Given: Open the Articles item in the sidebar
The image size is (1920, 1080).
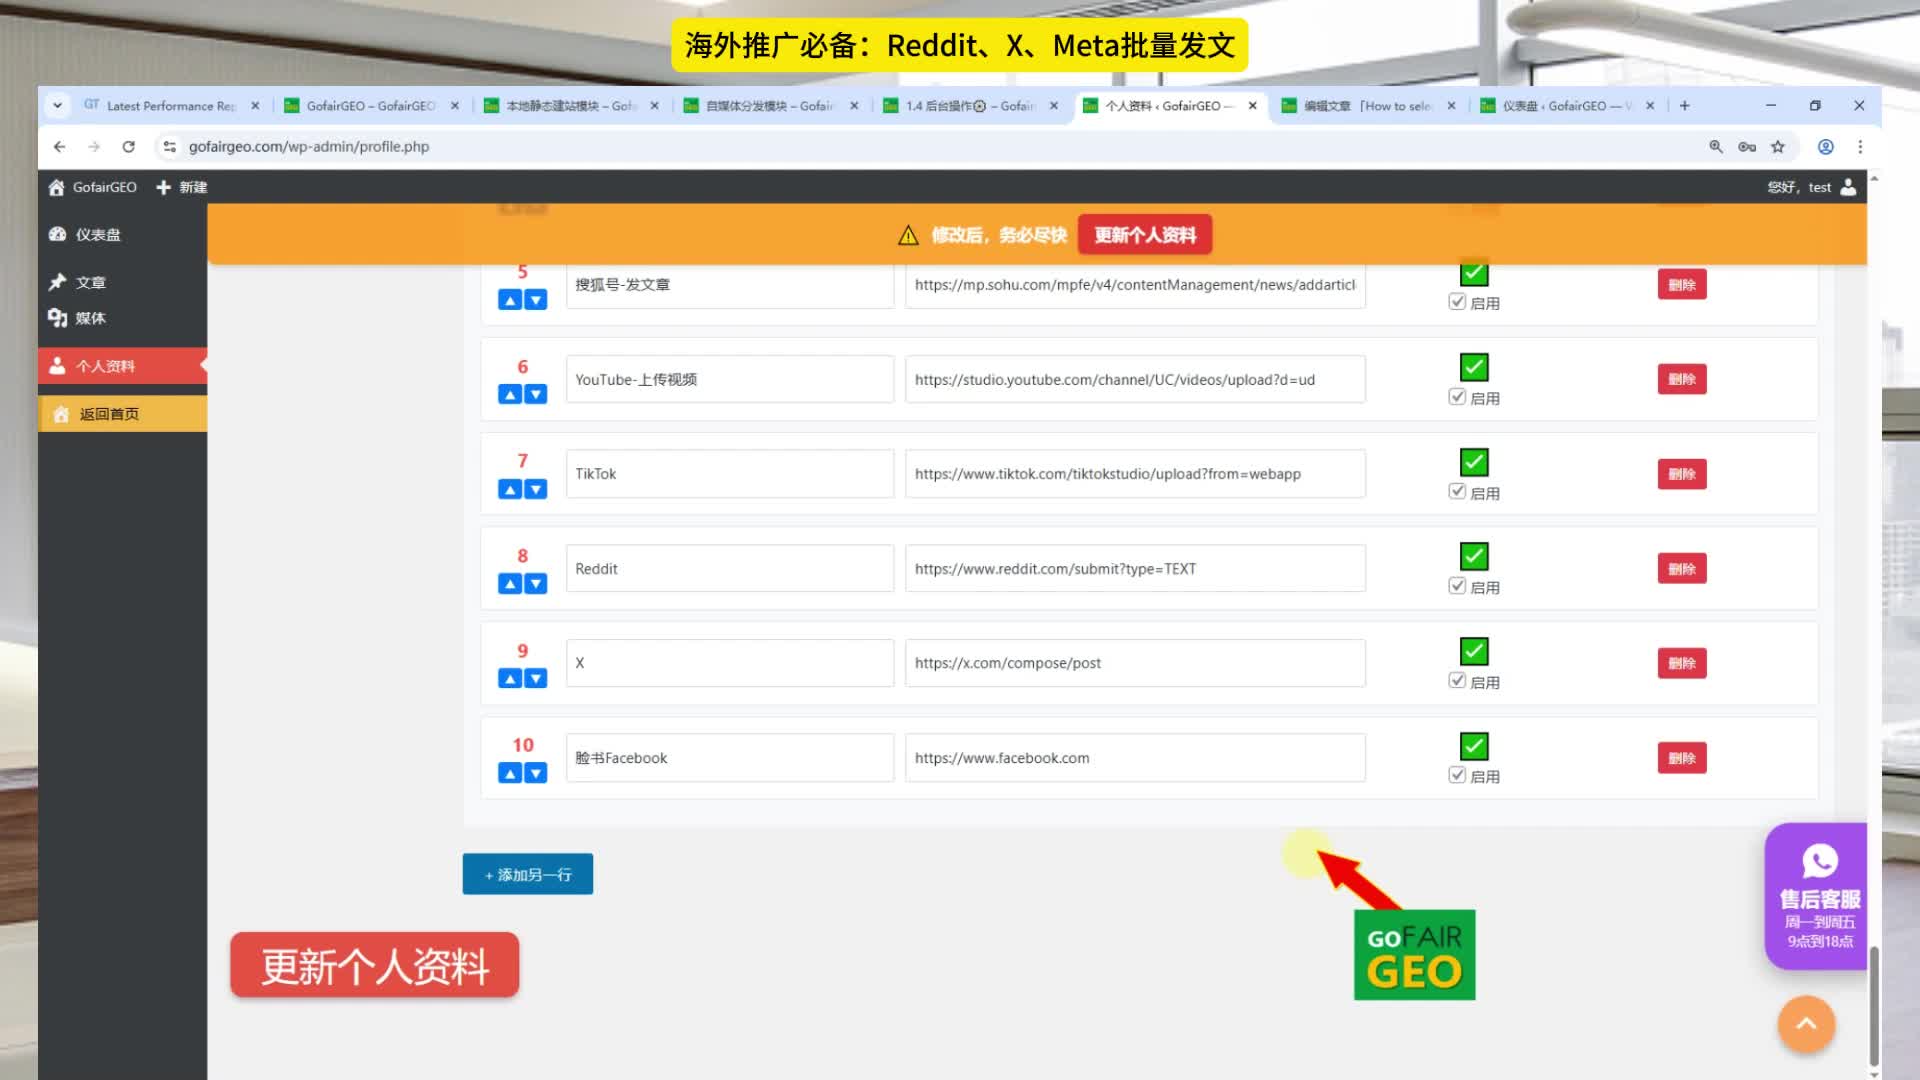Looking at the screenshot, I should [x=90, y=283].
